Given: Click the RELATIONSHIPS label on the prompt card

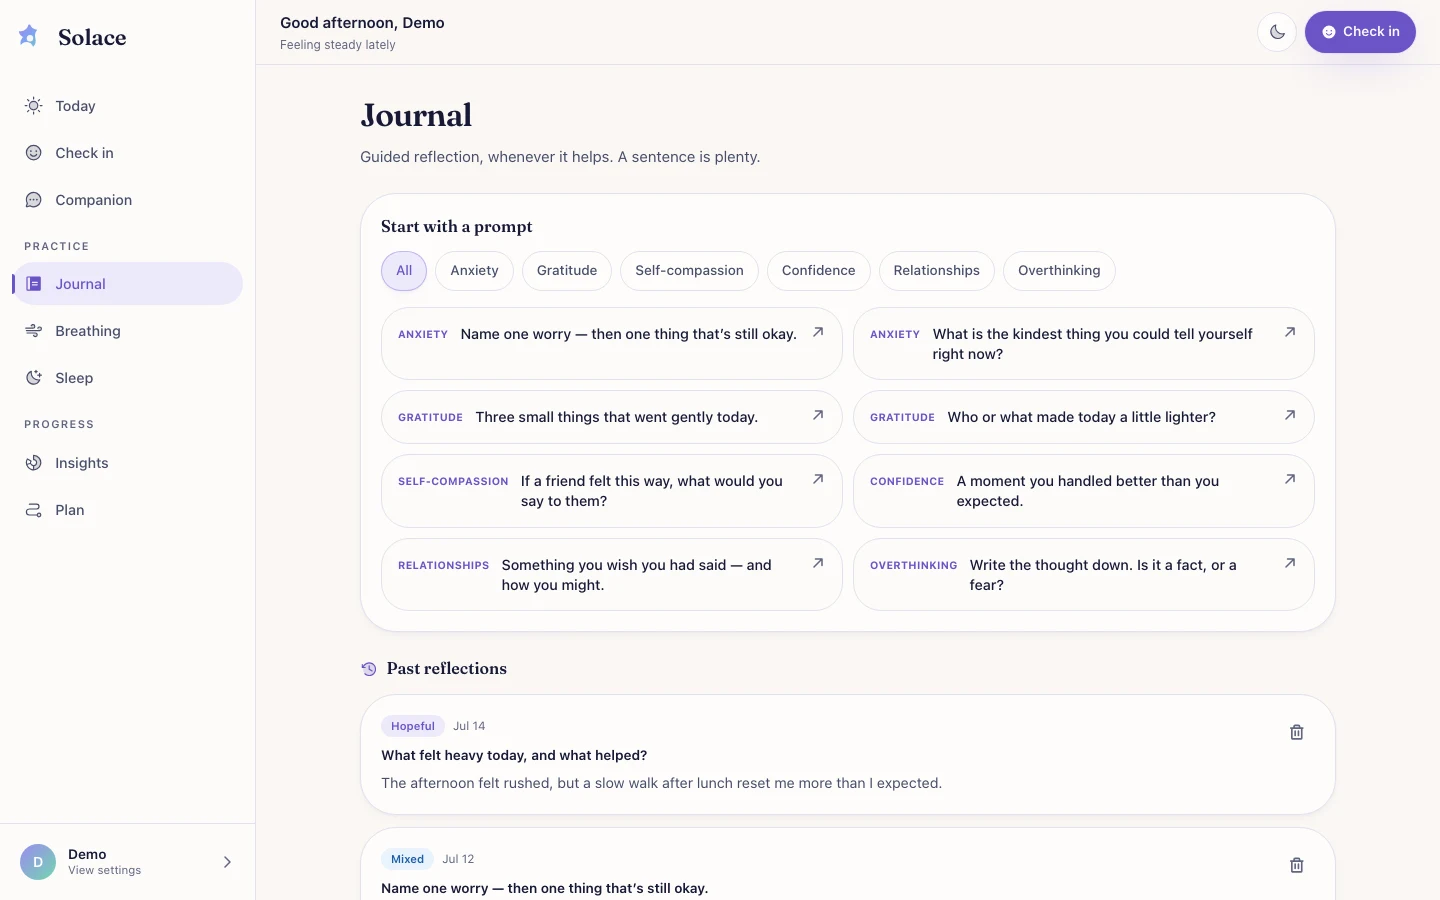Looking at the screenshot, I should click(x=443, y=566).
